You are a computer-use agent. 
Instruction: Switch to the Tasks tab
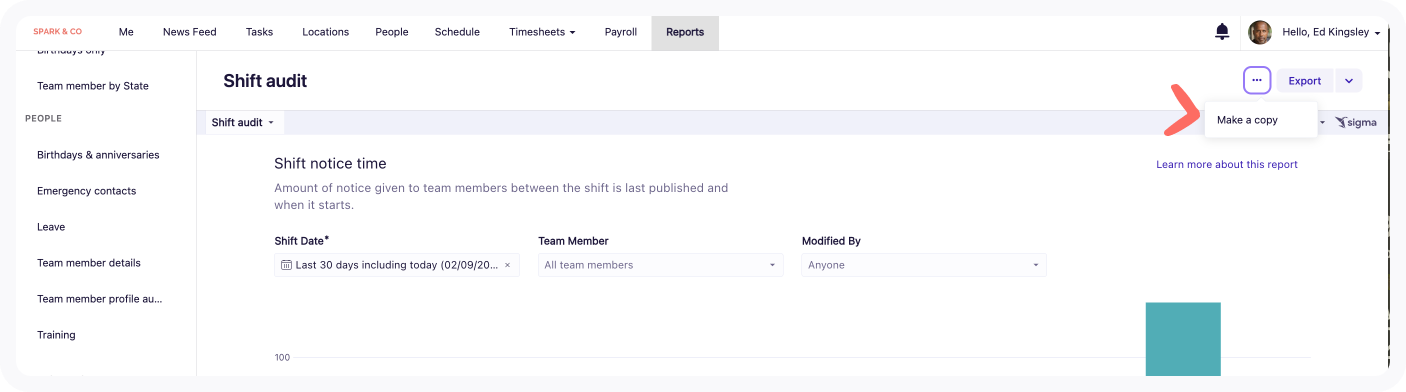[x=259, y=32]
